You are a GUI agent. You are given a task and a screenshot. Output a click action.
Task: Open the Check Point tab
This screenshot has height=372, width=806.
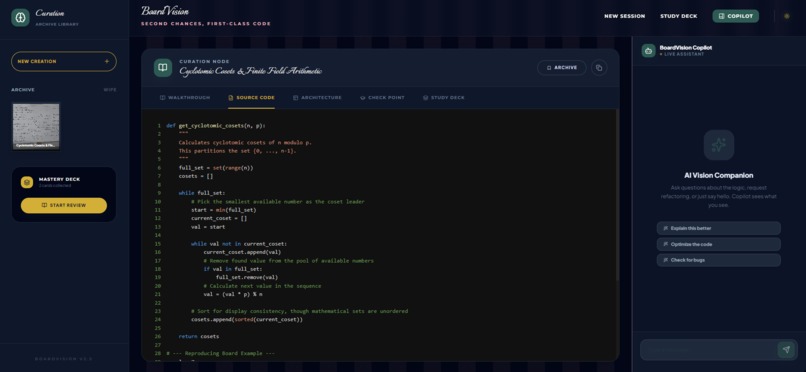[x=382, y=98]
